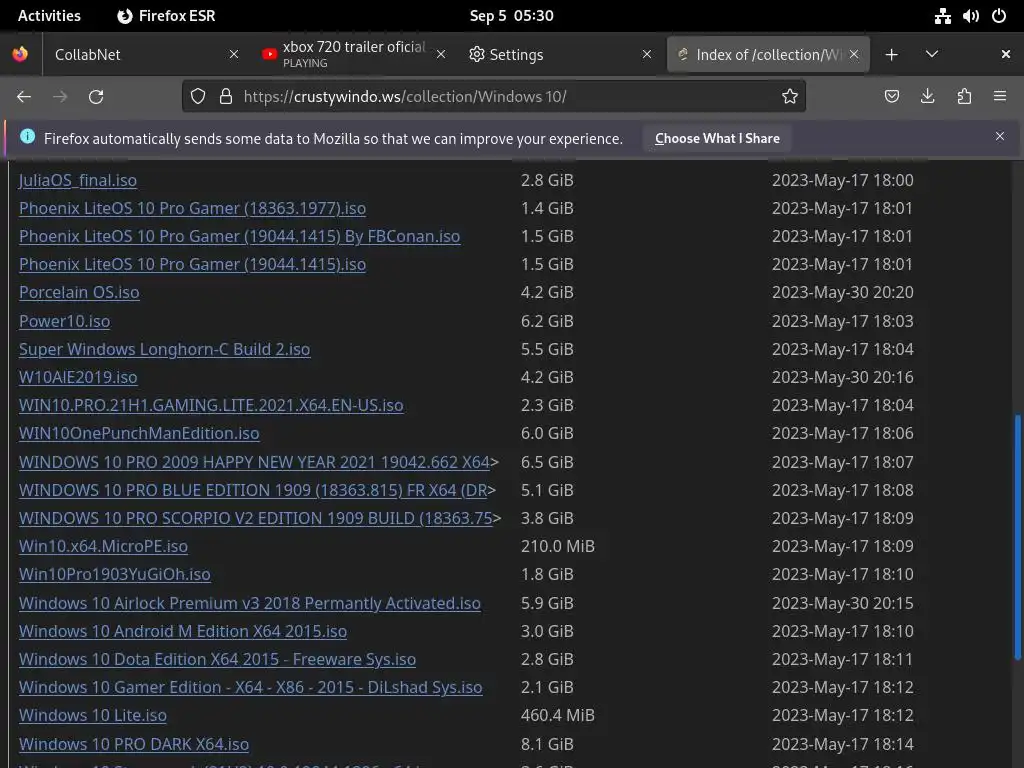Close the Settings tab
Viewport: 1024px width, 768px height.
(x=647, y=55)
